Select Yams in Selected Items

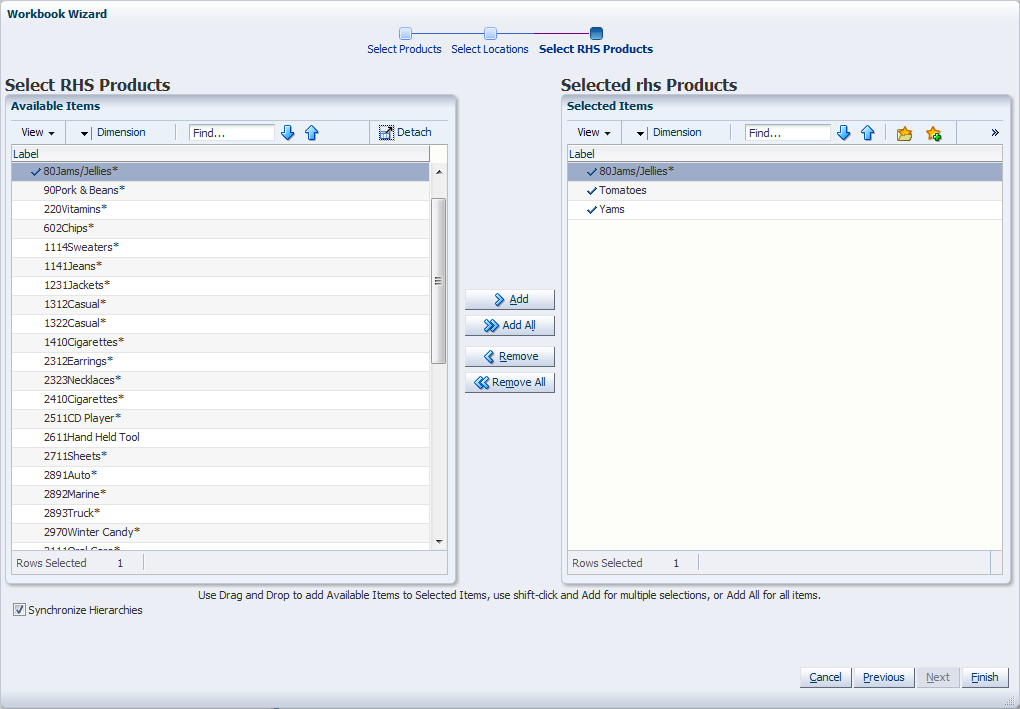pyautogui.click(x=785, y=209)
